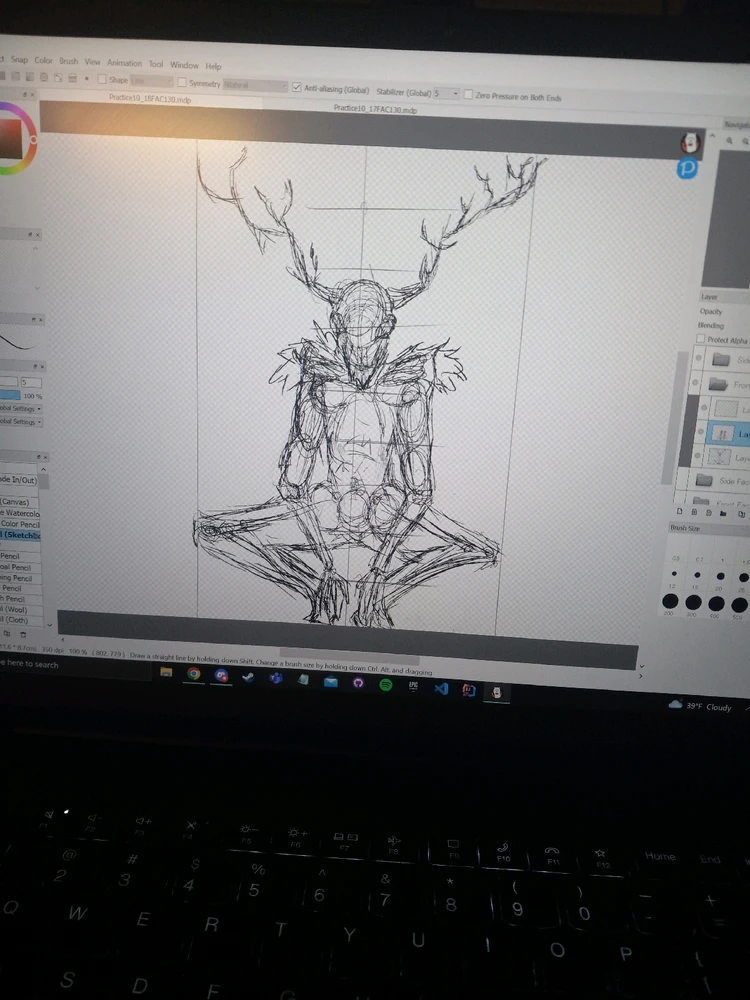
Task: Open the Epic Games taskbar icon
Action: click(x=413, y=686)
